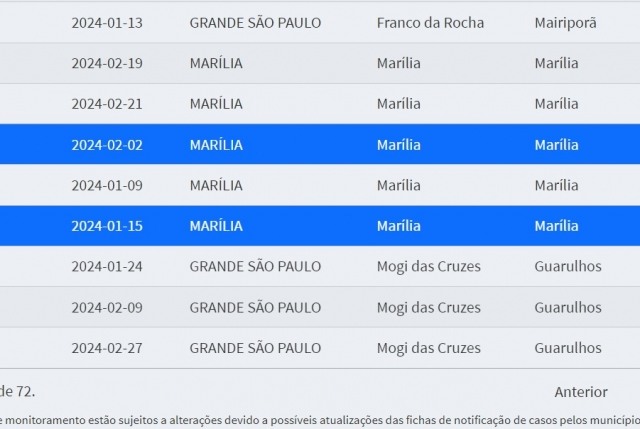Click the Mairiporã municipality cell
This screenshot has width=640, height=429.
pos(565,23)
